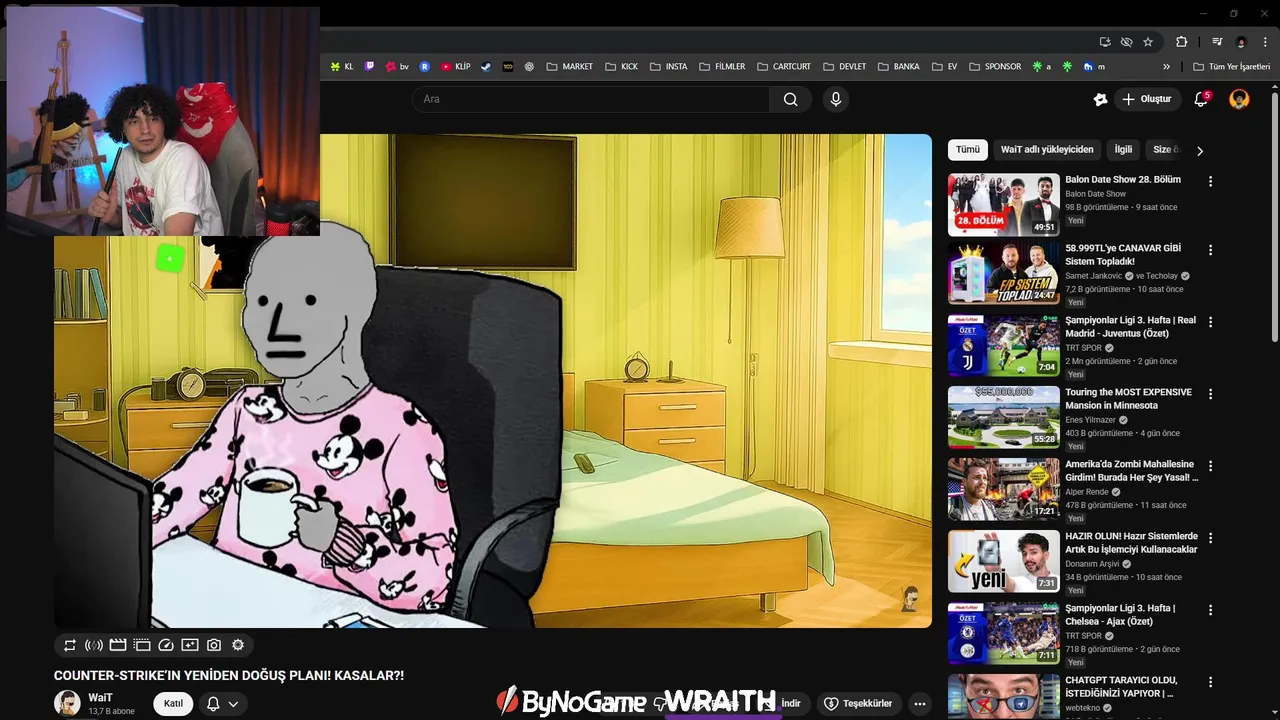Click the Katıl join button
The image size is (1280, 720).
click(173, 704)
